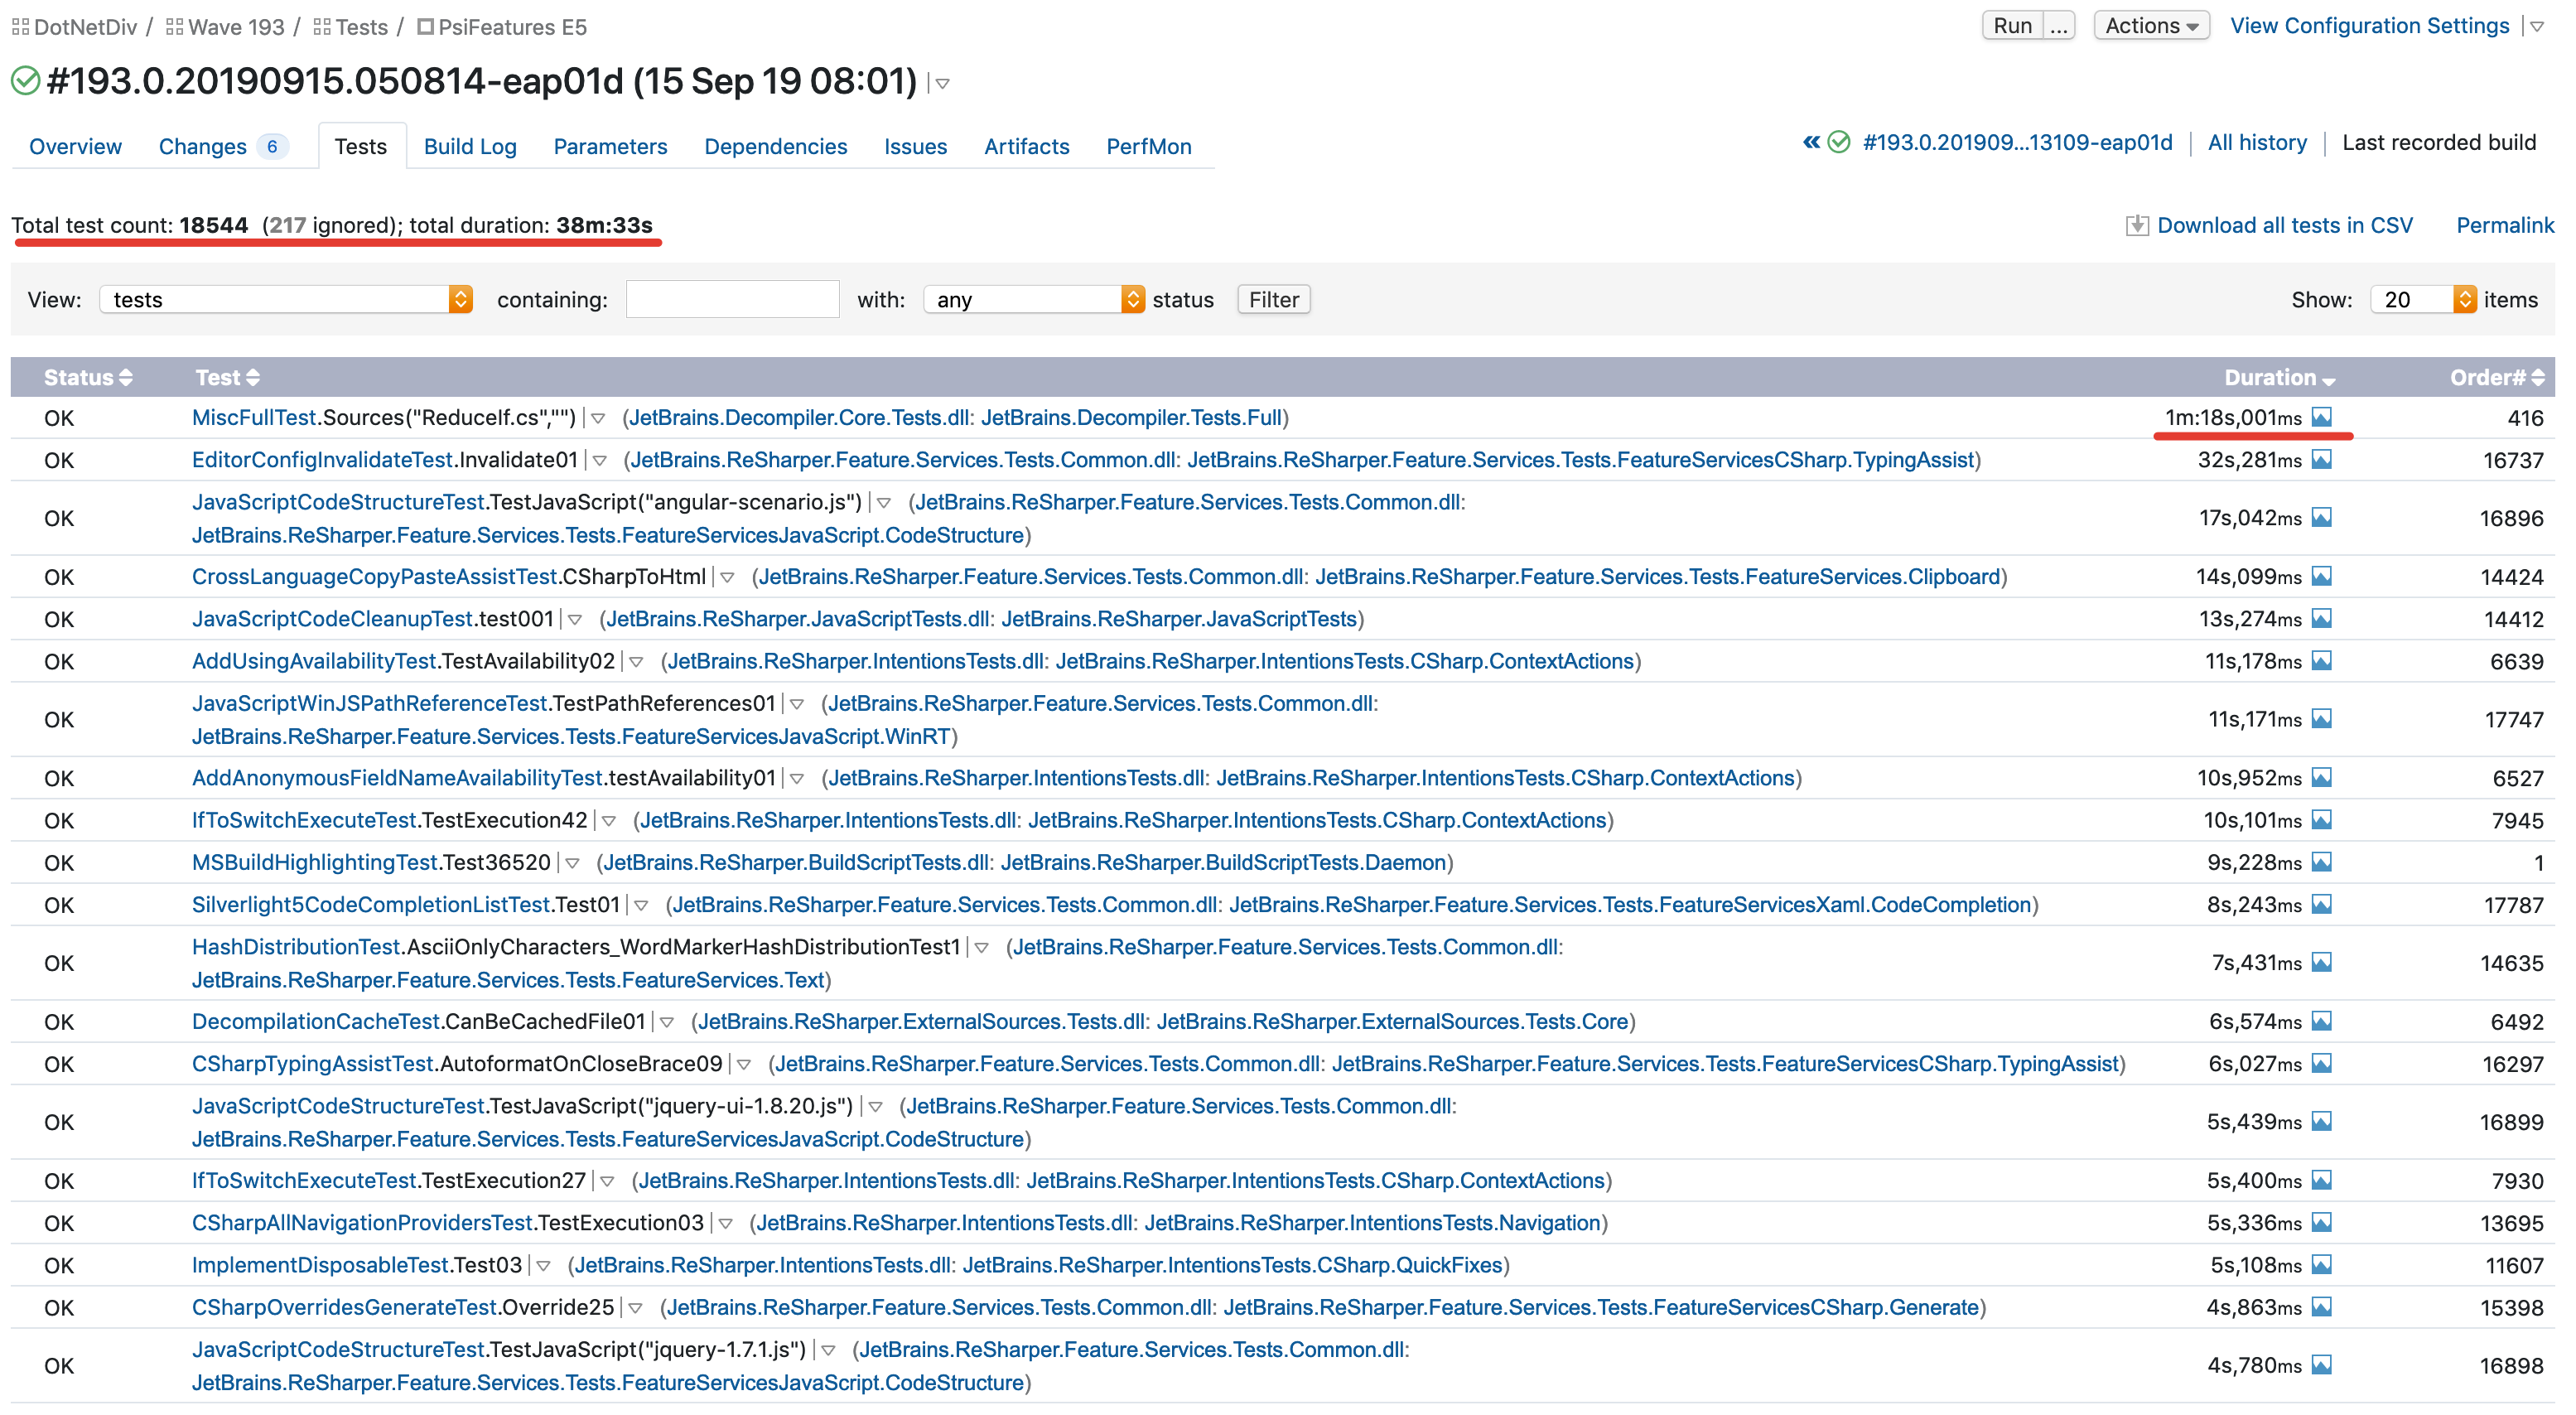Click the Run button
This screenshot has height=1415, width=2576.
(x=2012, y=26)
